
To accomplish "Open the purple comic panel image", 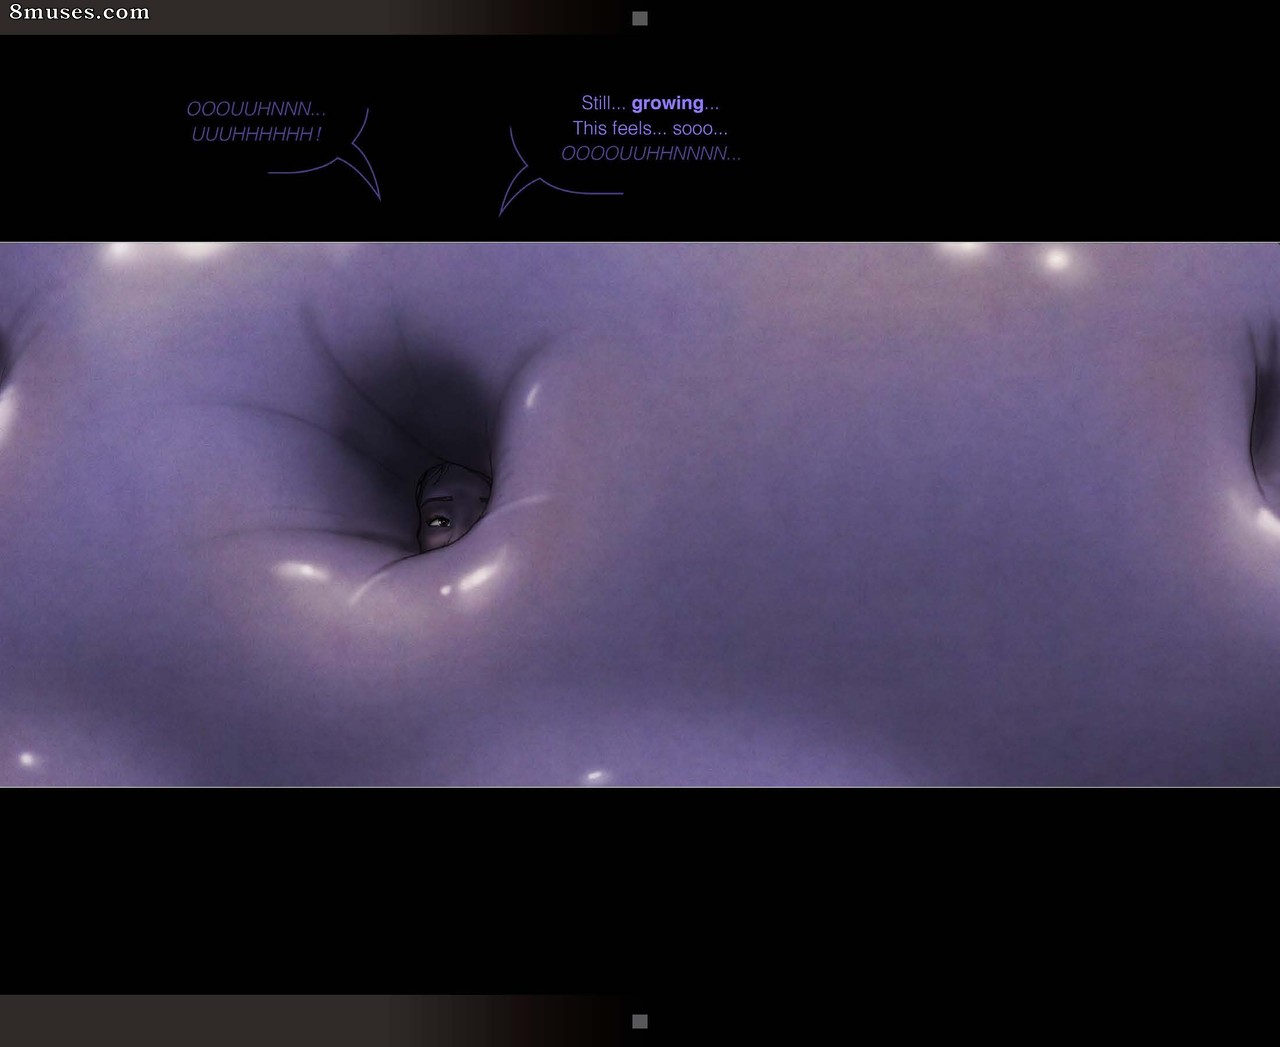I will (640, 514).
